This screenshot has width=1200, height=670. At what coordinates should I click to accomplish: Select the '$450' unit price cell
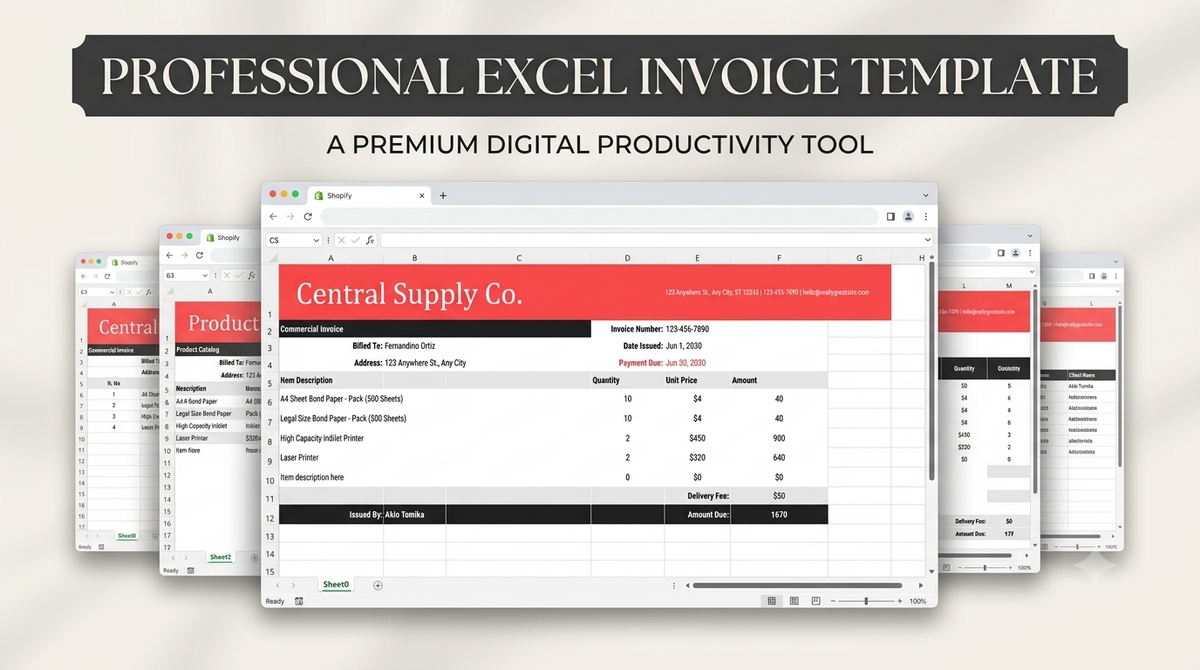697,438
